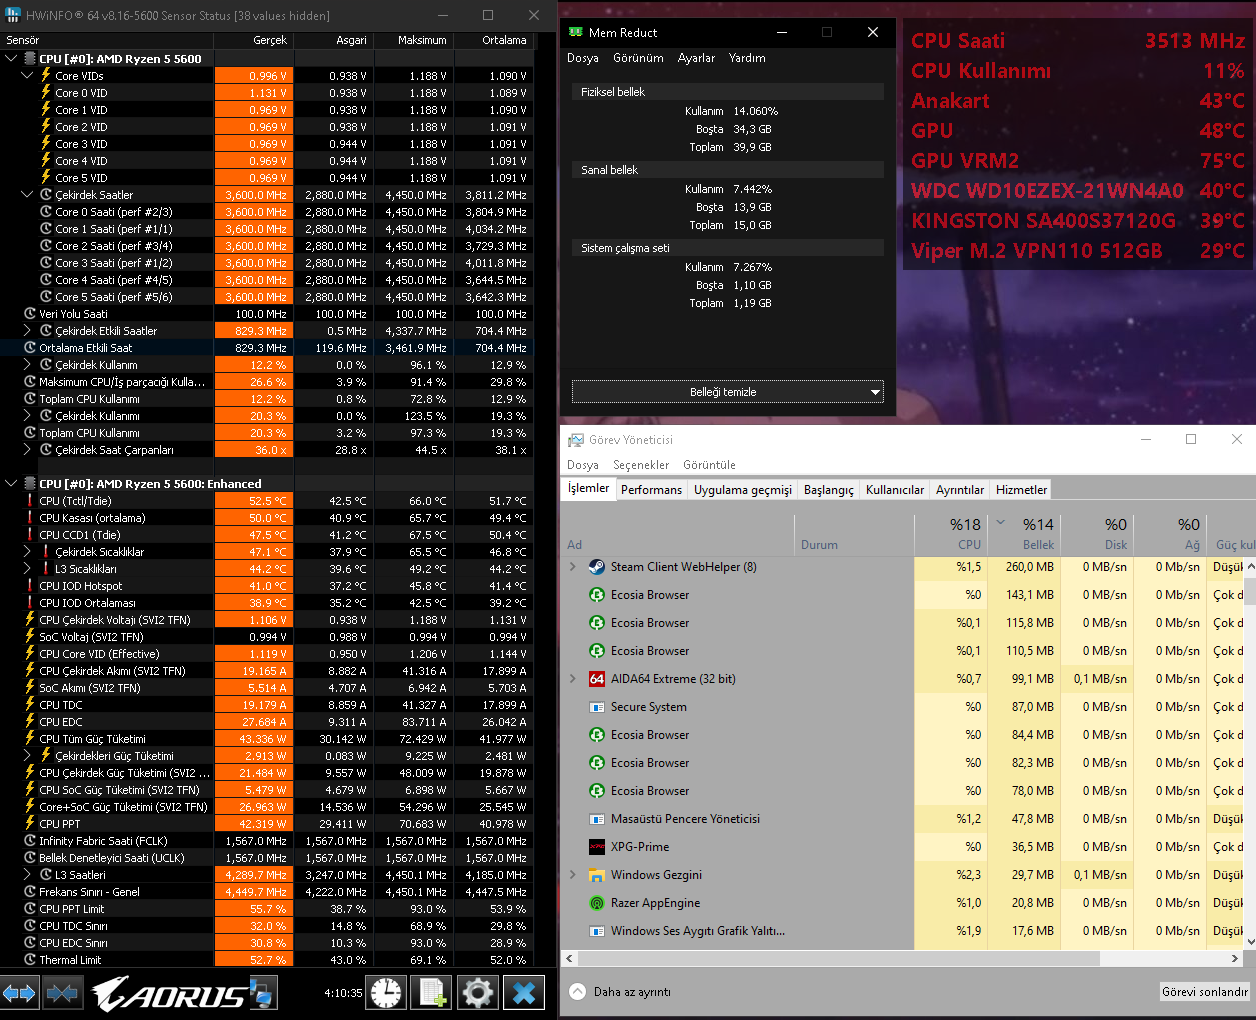
Task: Select the Core 3 Saati (perf #1/2) row
Action: click(x=267, y=263)
